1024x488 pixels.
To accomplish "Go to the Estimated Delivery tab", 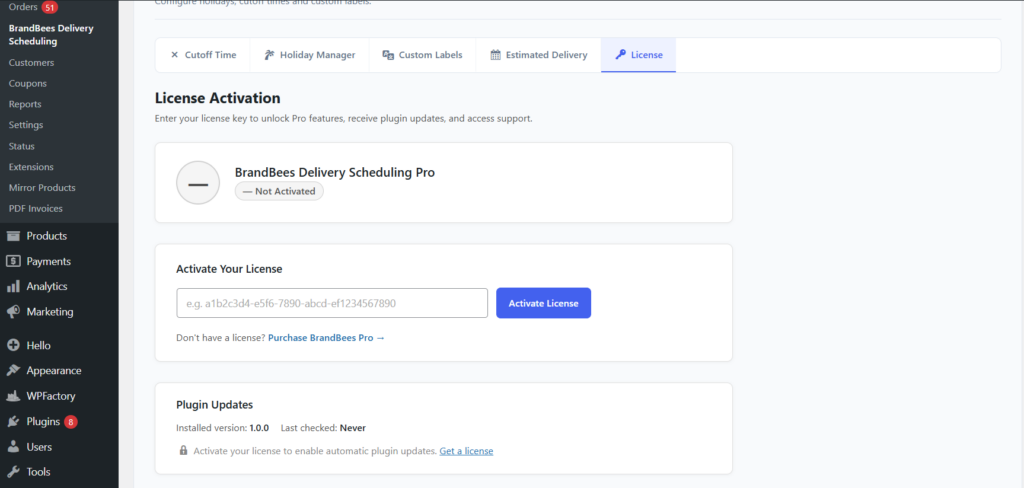I will (x=539, y=55).
